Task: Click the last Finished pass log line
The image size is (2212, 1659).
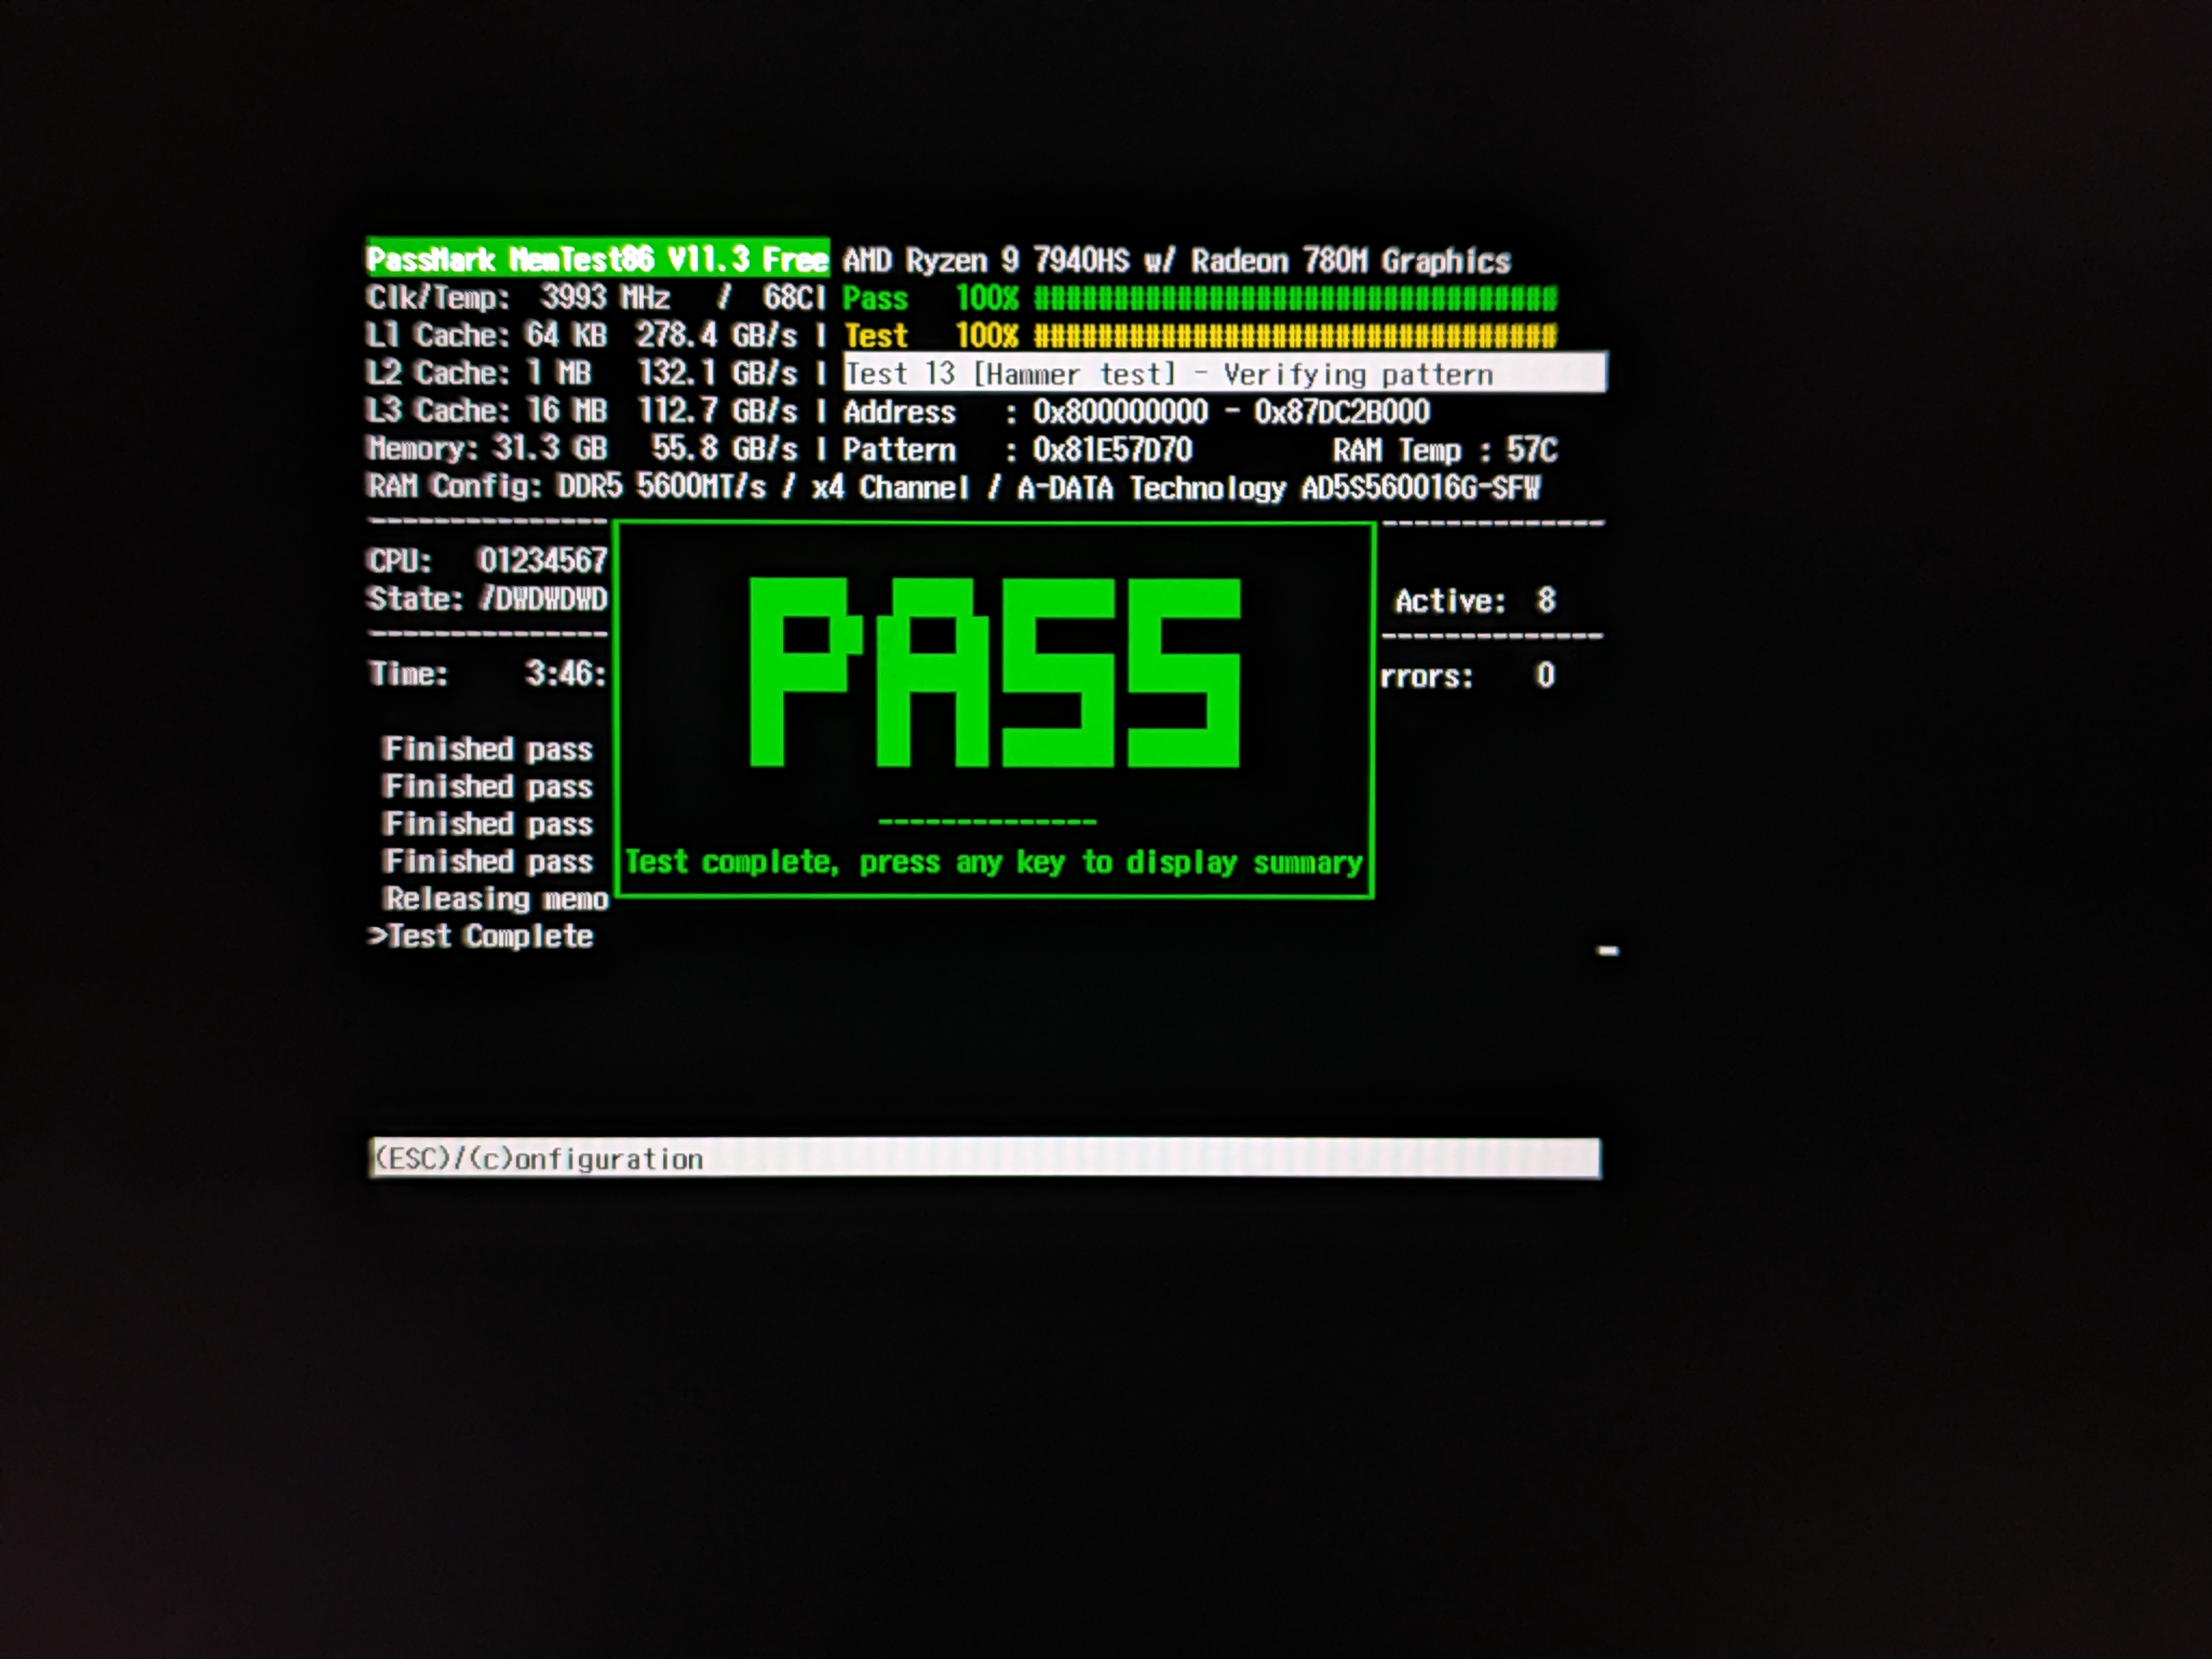Action: (488, 861)
